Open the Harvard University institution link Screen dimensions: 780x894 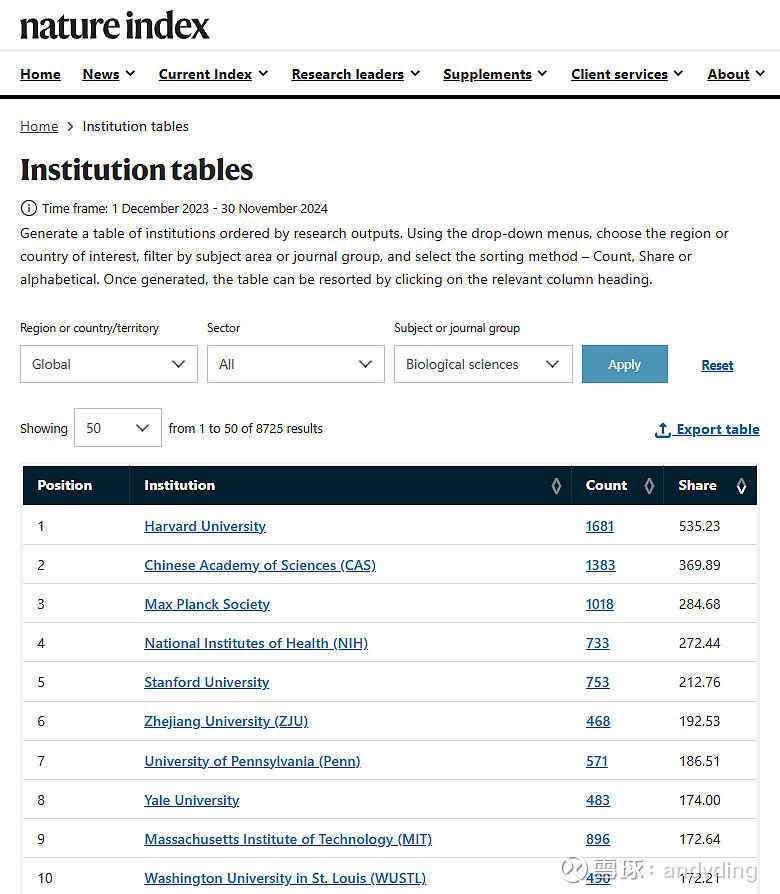[x=205, y=526]
